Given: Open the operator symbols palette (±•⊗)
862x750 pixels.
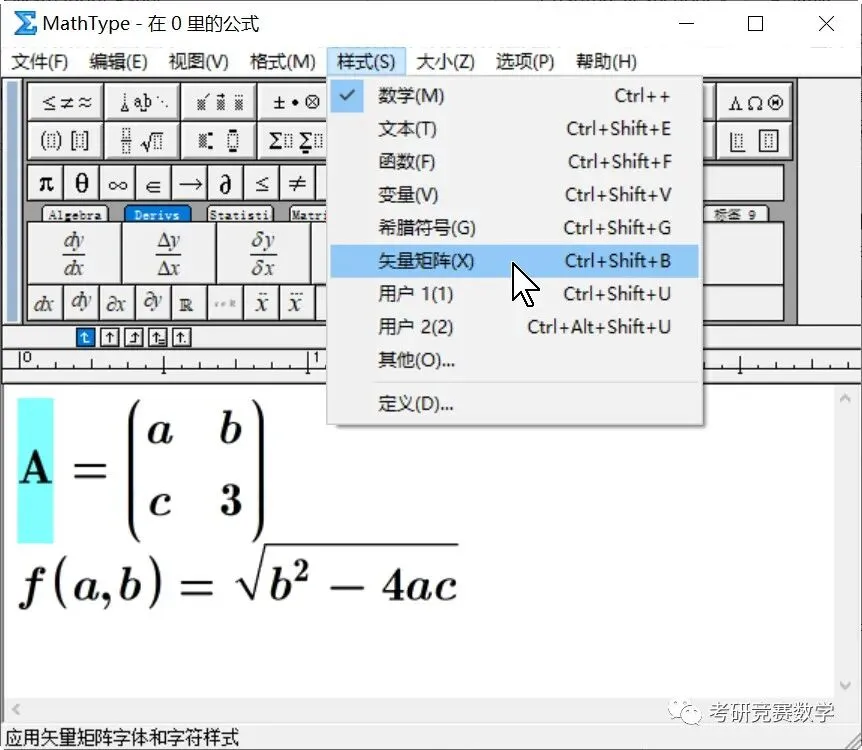Looking at the screenshot, I should (293, 102).
